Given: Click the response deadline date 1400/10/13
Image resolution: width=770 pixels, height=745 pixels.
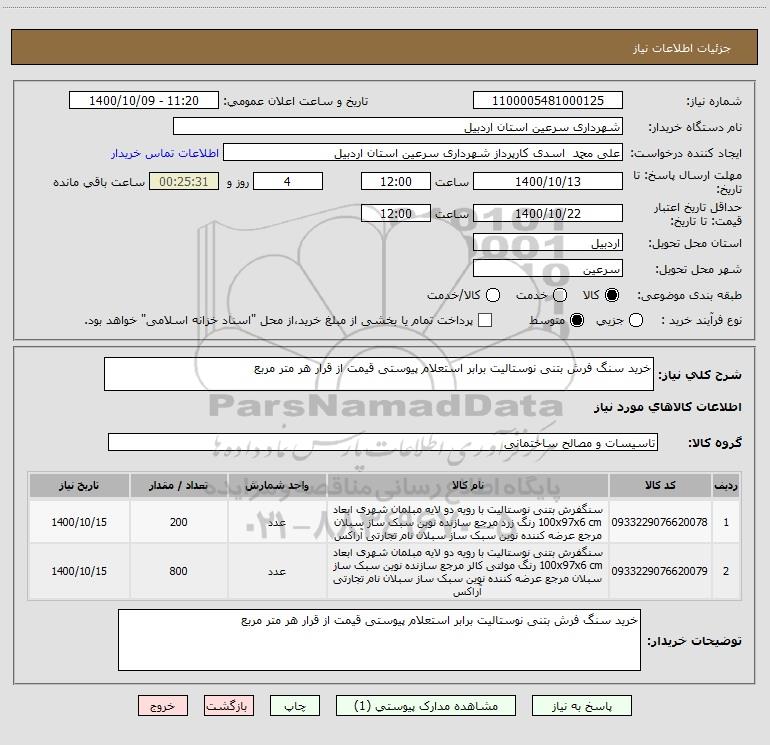Looking at the screenshot, I should pos(548,181).
